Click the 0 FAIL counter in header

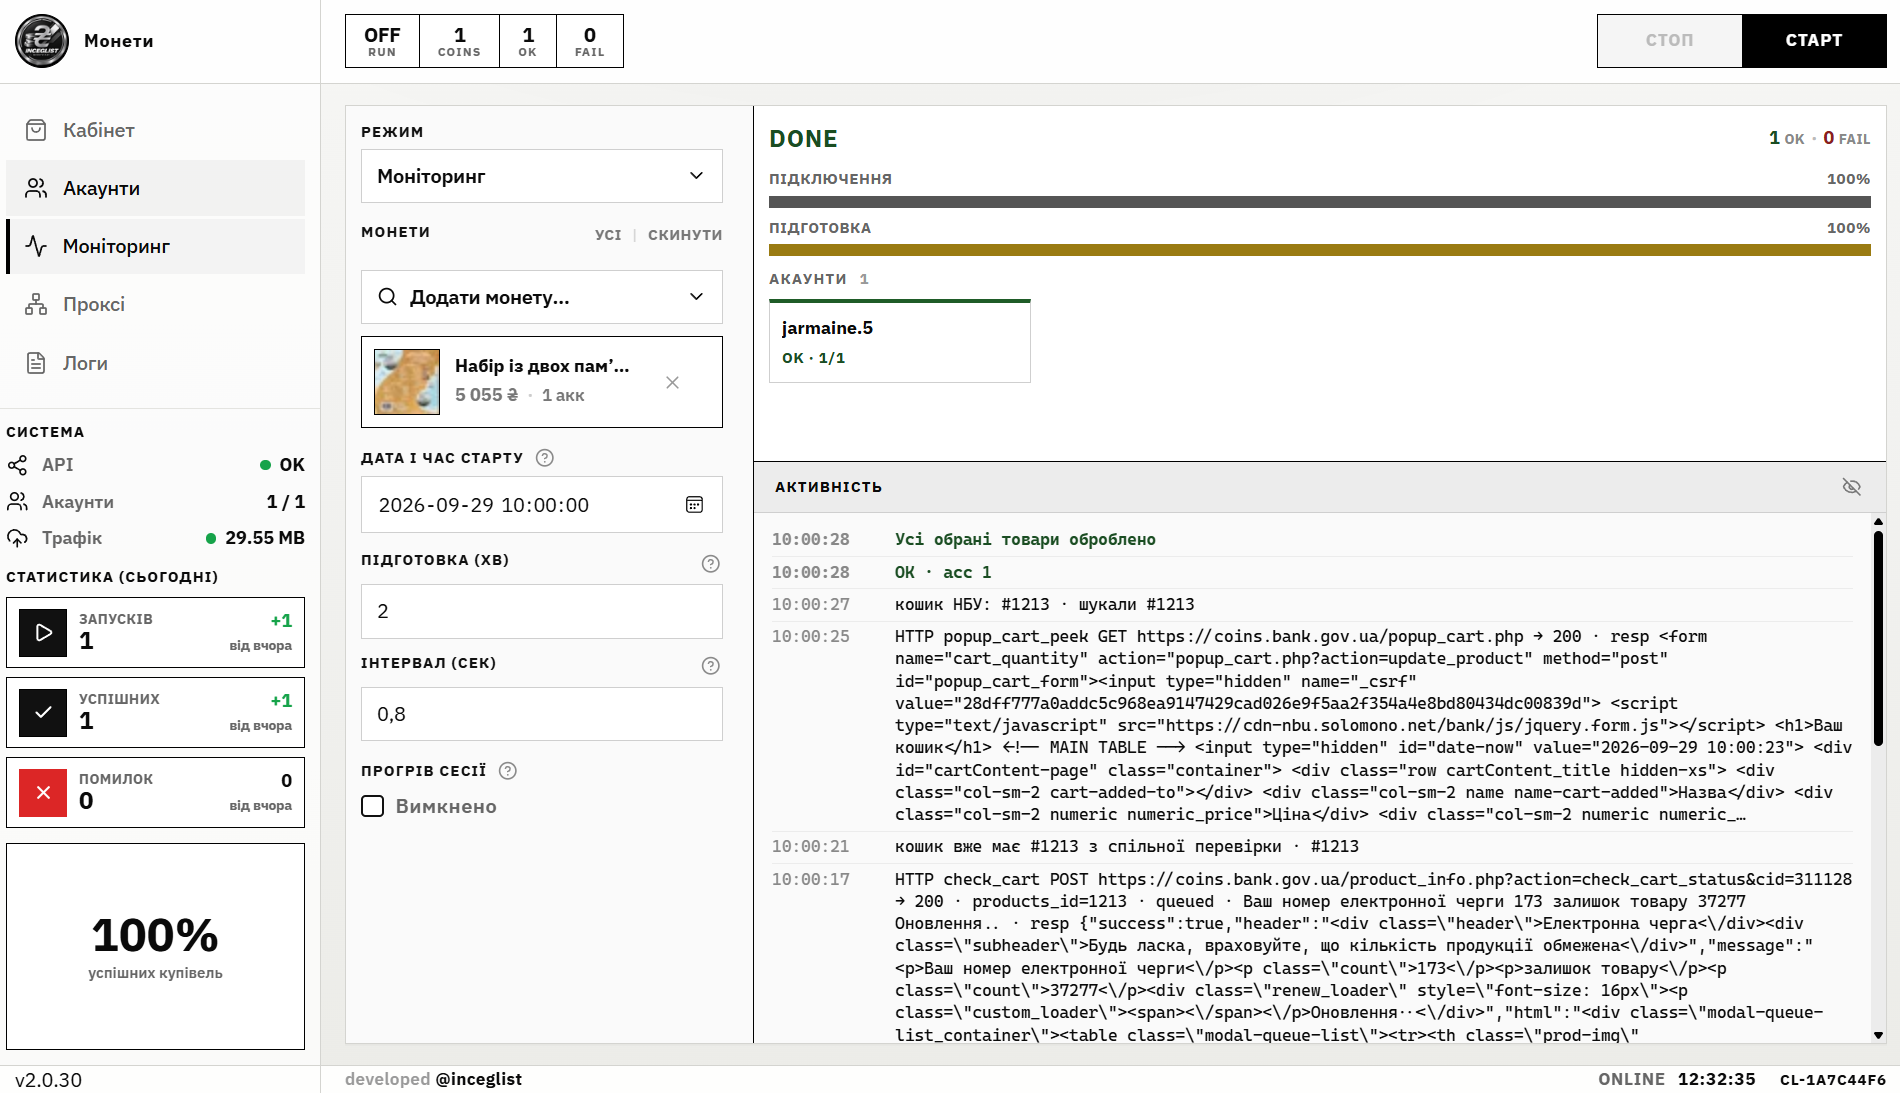[x=590, y=41]
